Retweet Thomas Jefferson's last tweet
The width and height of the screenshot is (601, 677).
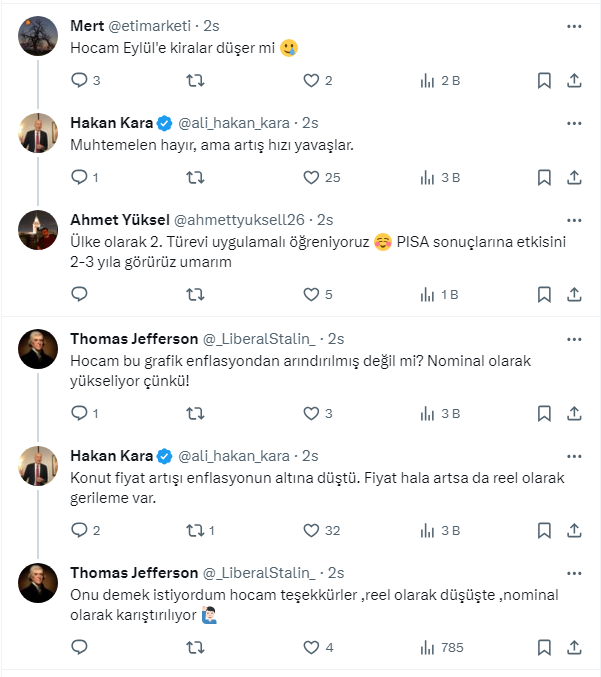196,648
